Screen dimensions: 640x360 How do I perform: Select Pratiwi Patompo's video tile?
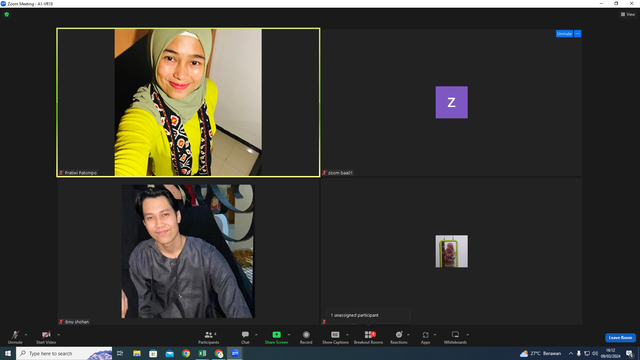[x=188, y=102]
